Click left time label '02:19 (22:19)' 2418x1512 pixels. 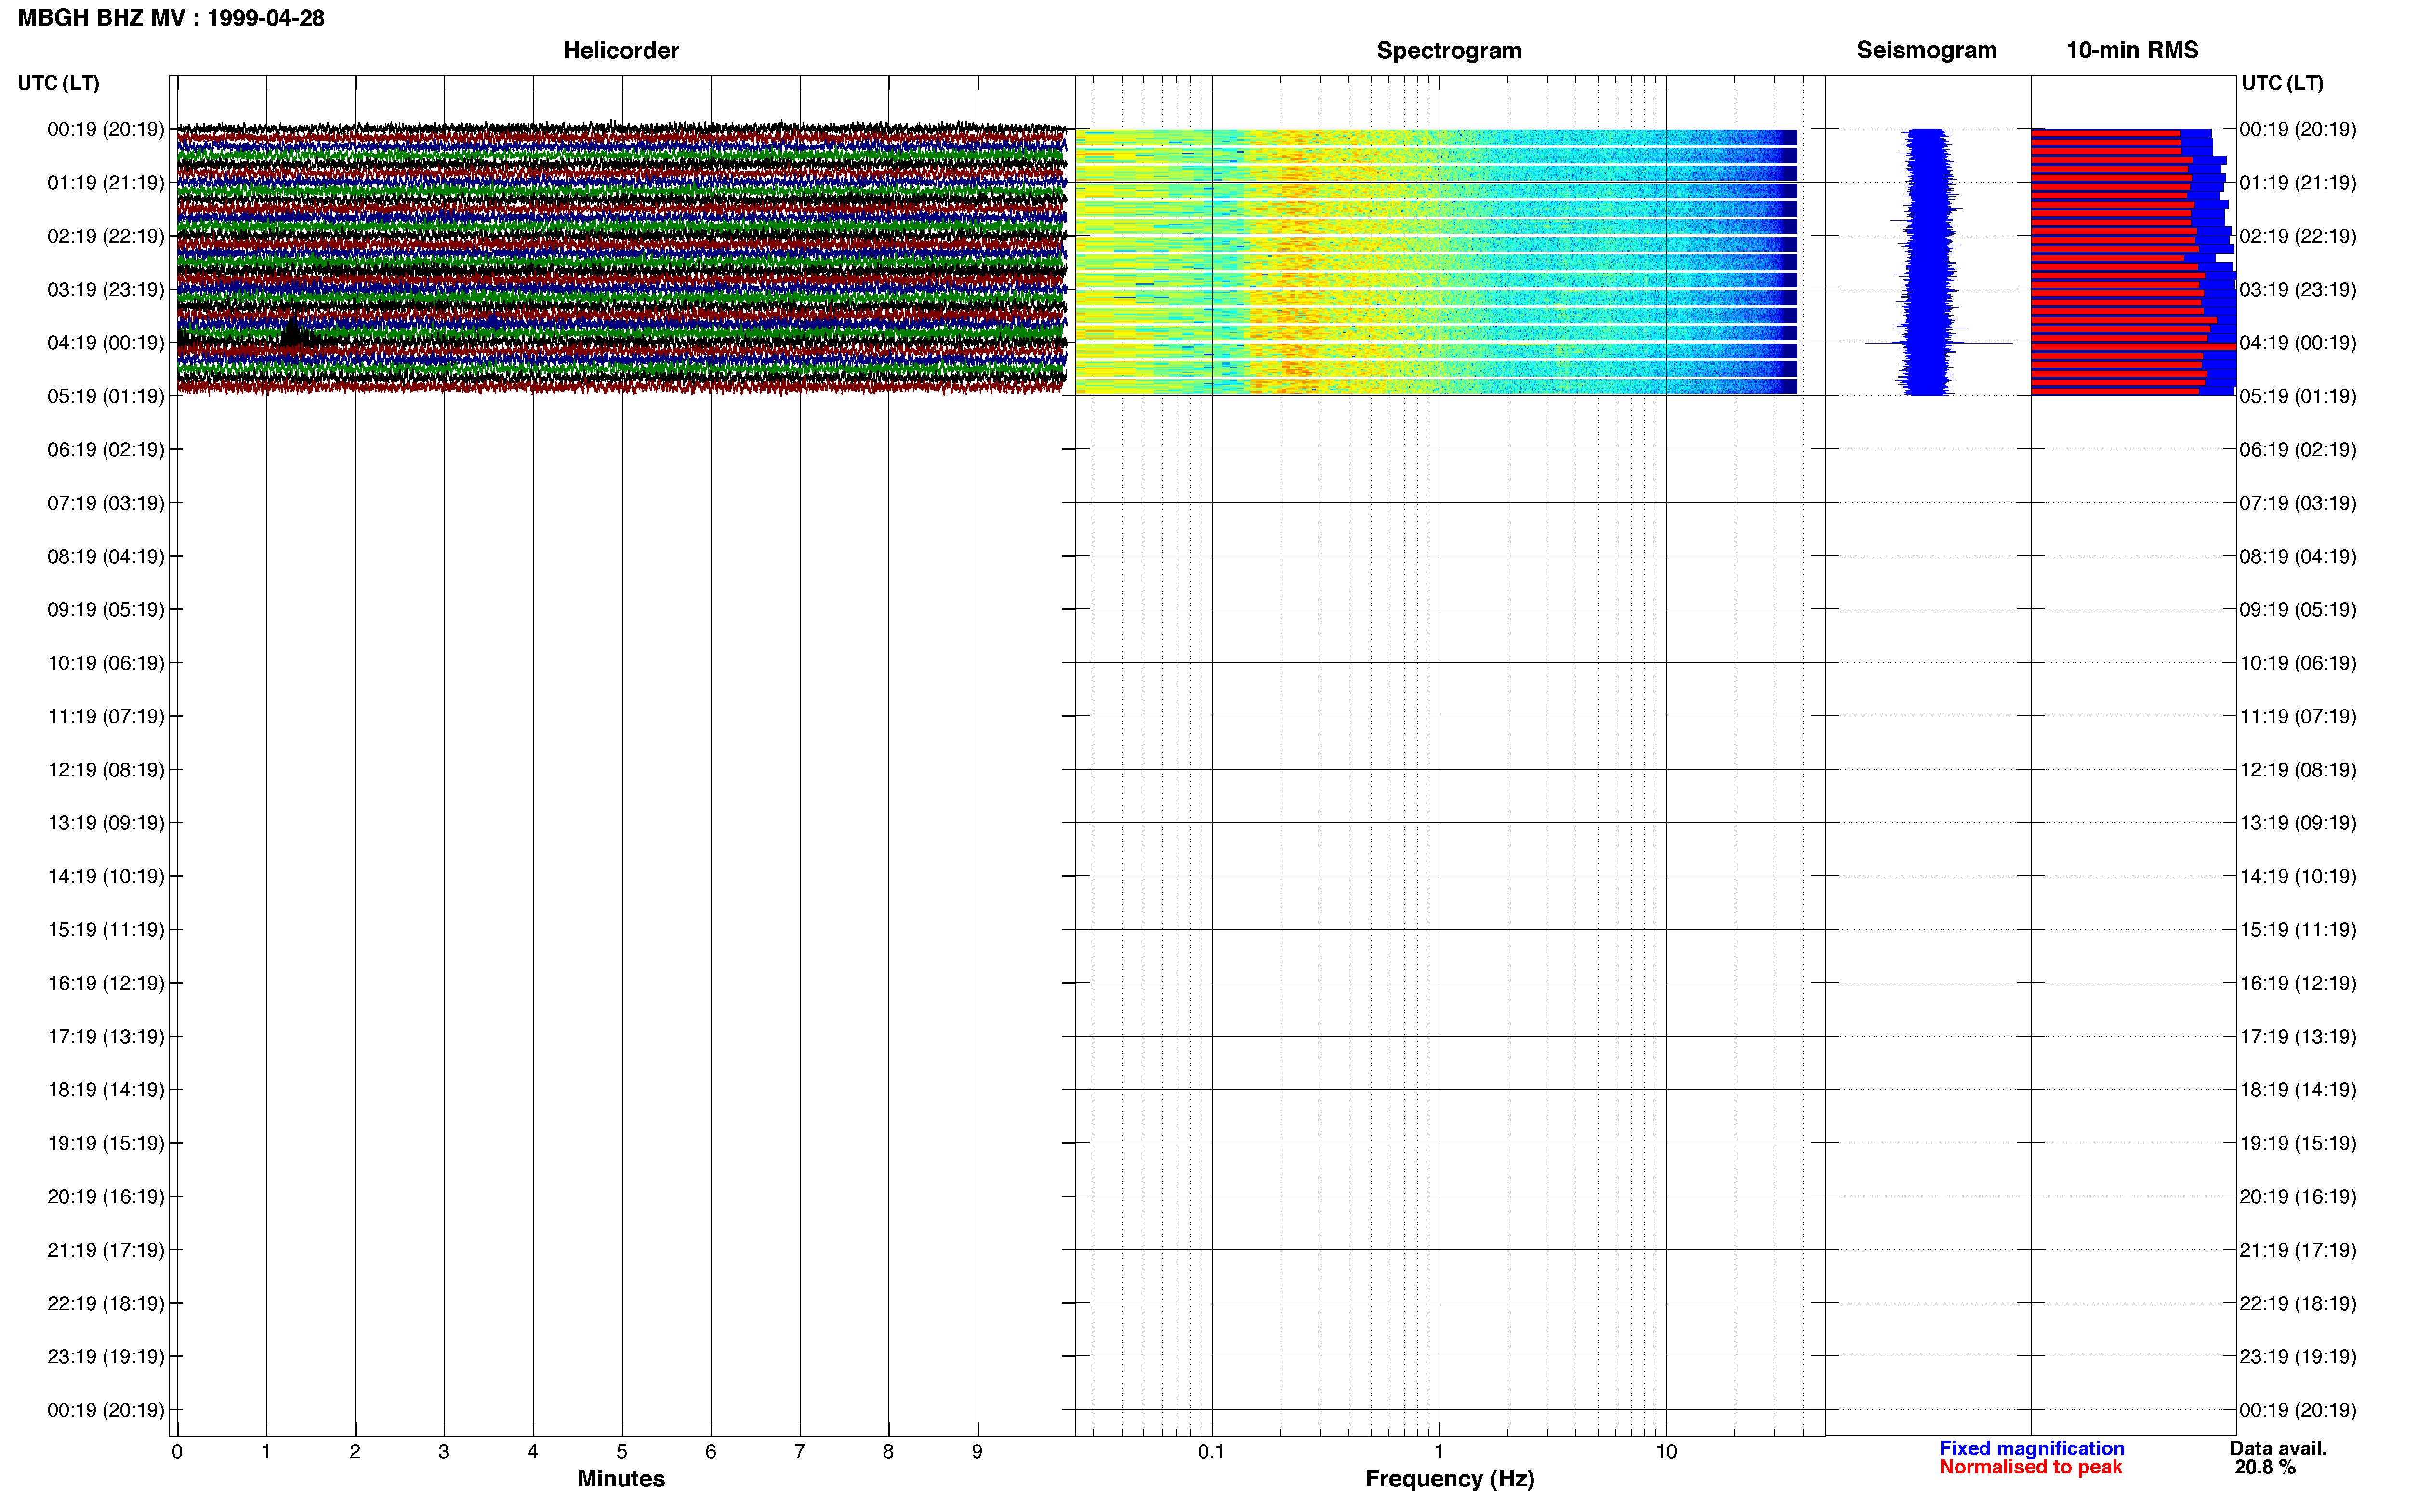point(106,236)
